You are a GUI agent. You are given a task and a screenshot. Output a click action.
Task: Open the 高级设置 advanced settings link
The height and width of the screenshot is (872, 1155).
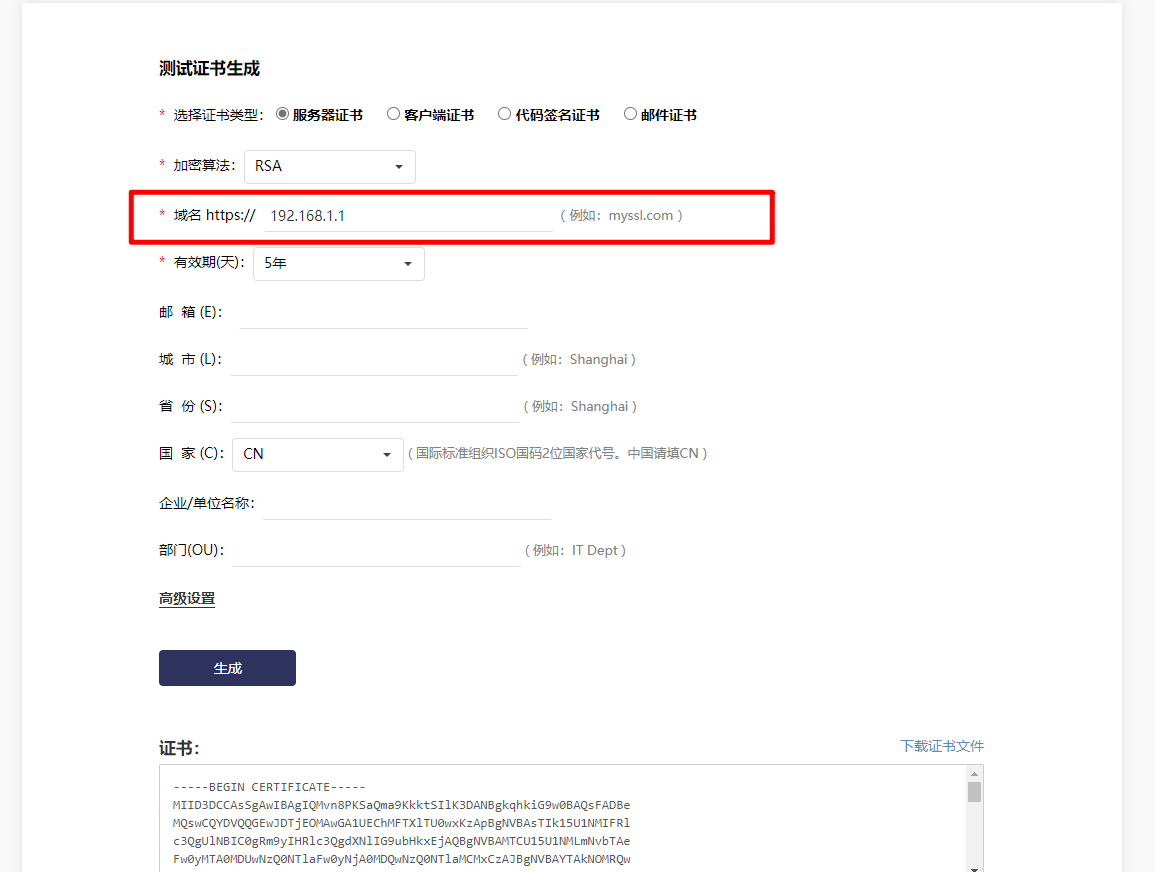[x=187, y=599]
